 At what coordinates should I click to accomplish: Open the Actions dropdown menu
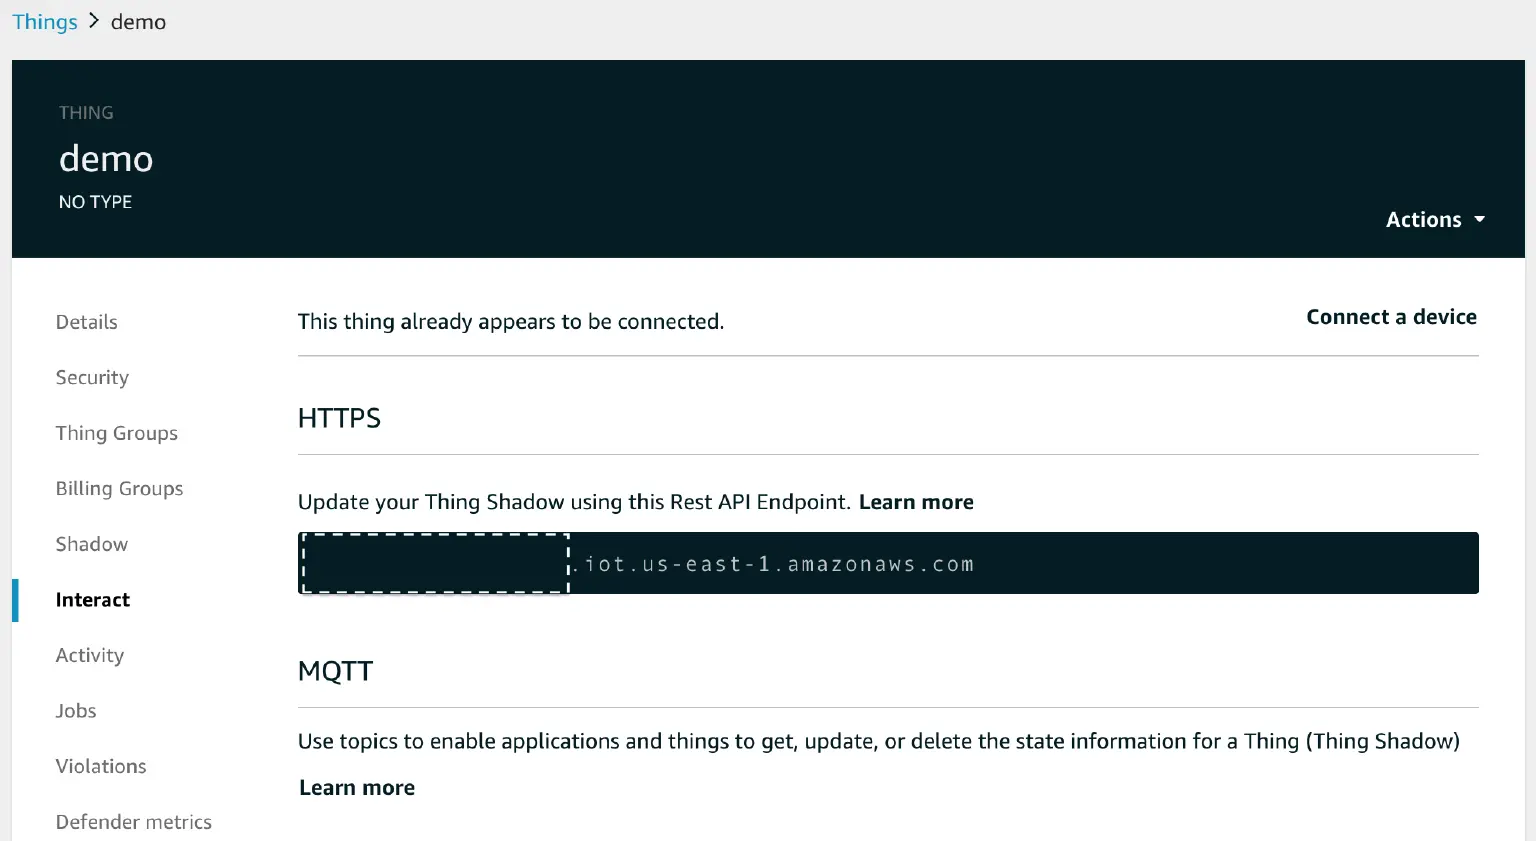point(1424,219)
